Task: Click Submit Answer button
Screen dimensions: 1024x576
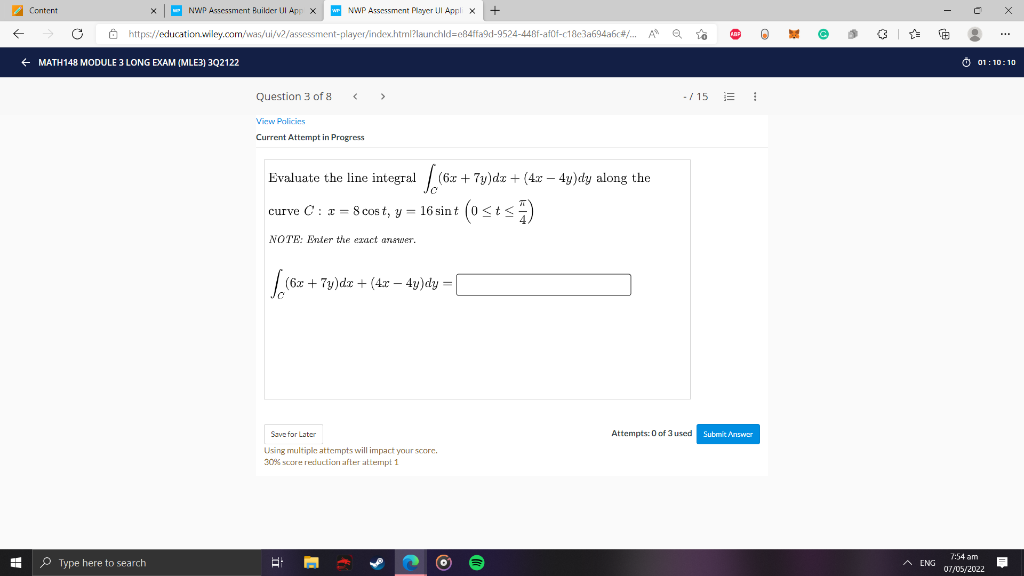Action: (x=728, y=434)
